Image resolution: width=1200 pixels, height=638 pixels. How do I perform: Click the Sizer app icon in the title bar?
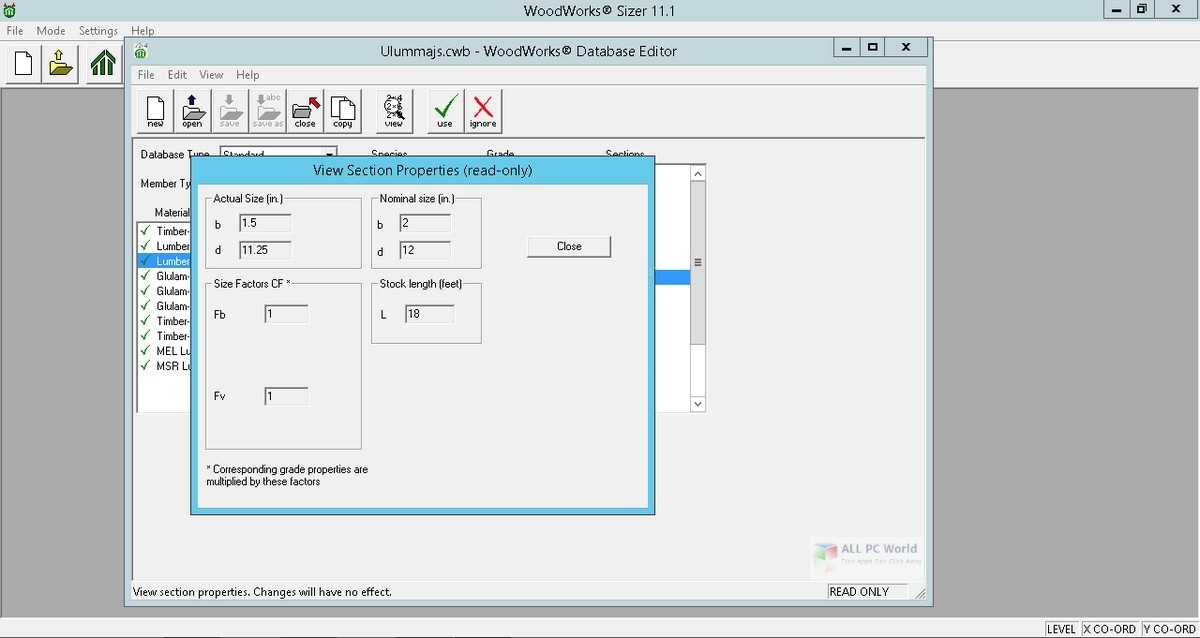click(10, 10)
